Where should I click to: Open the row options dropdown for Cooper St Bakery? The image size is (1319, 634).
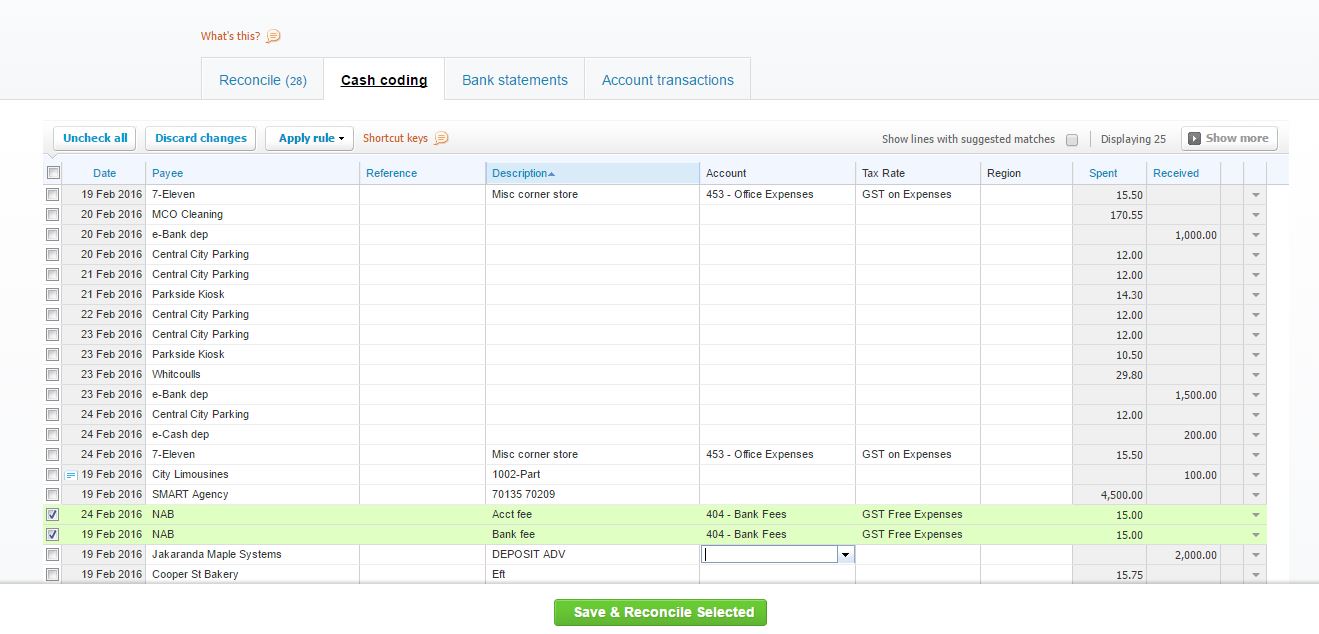tap(1256, 574)
